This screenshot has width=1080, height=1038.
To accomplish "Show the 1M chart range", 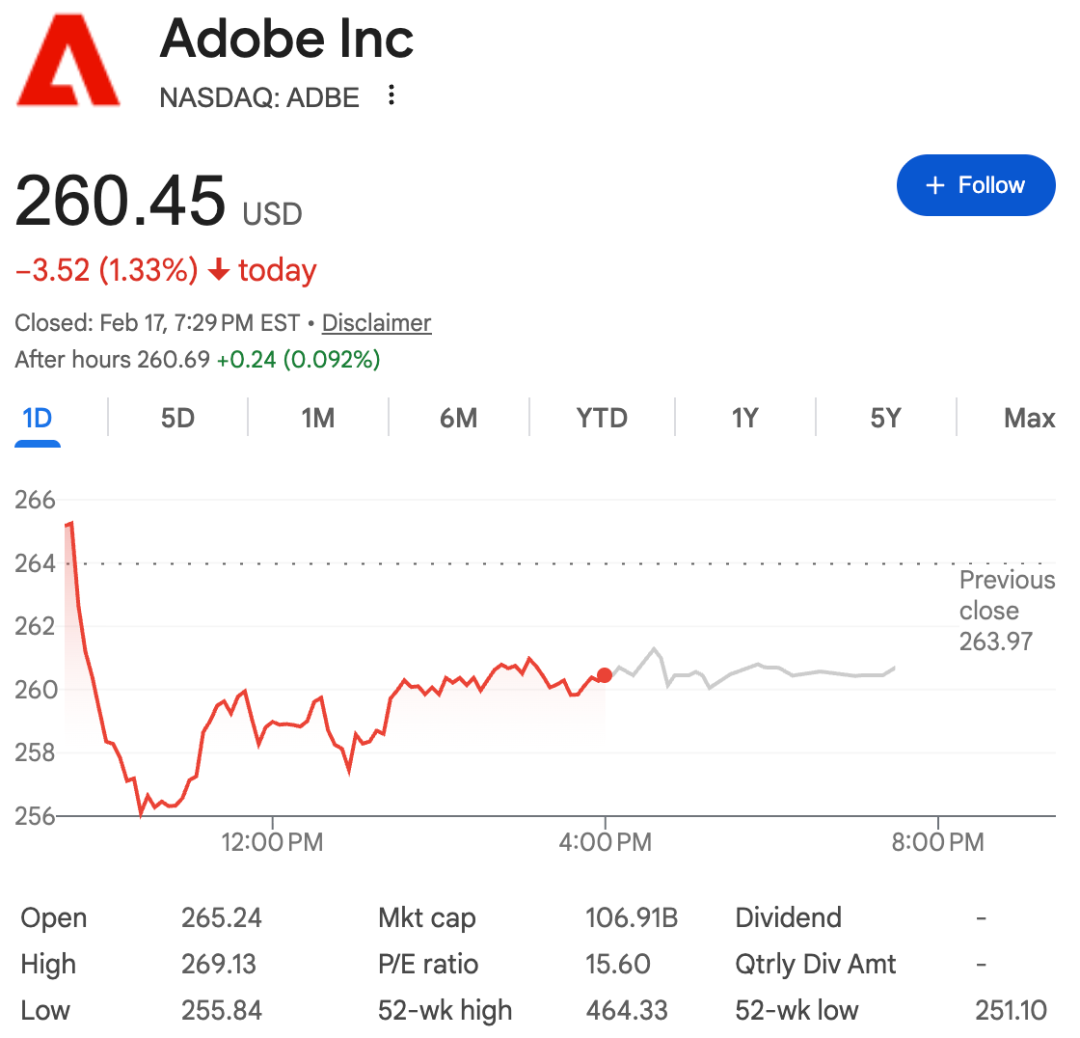I will click(318, 417).
